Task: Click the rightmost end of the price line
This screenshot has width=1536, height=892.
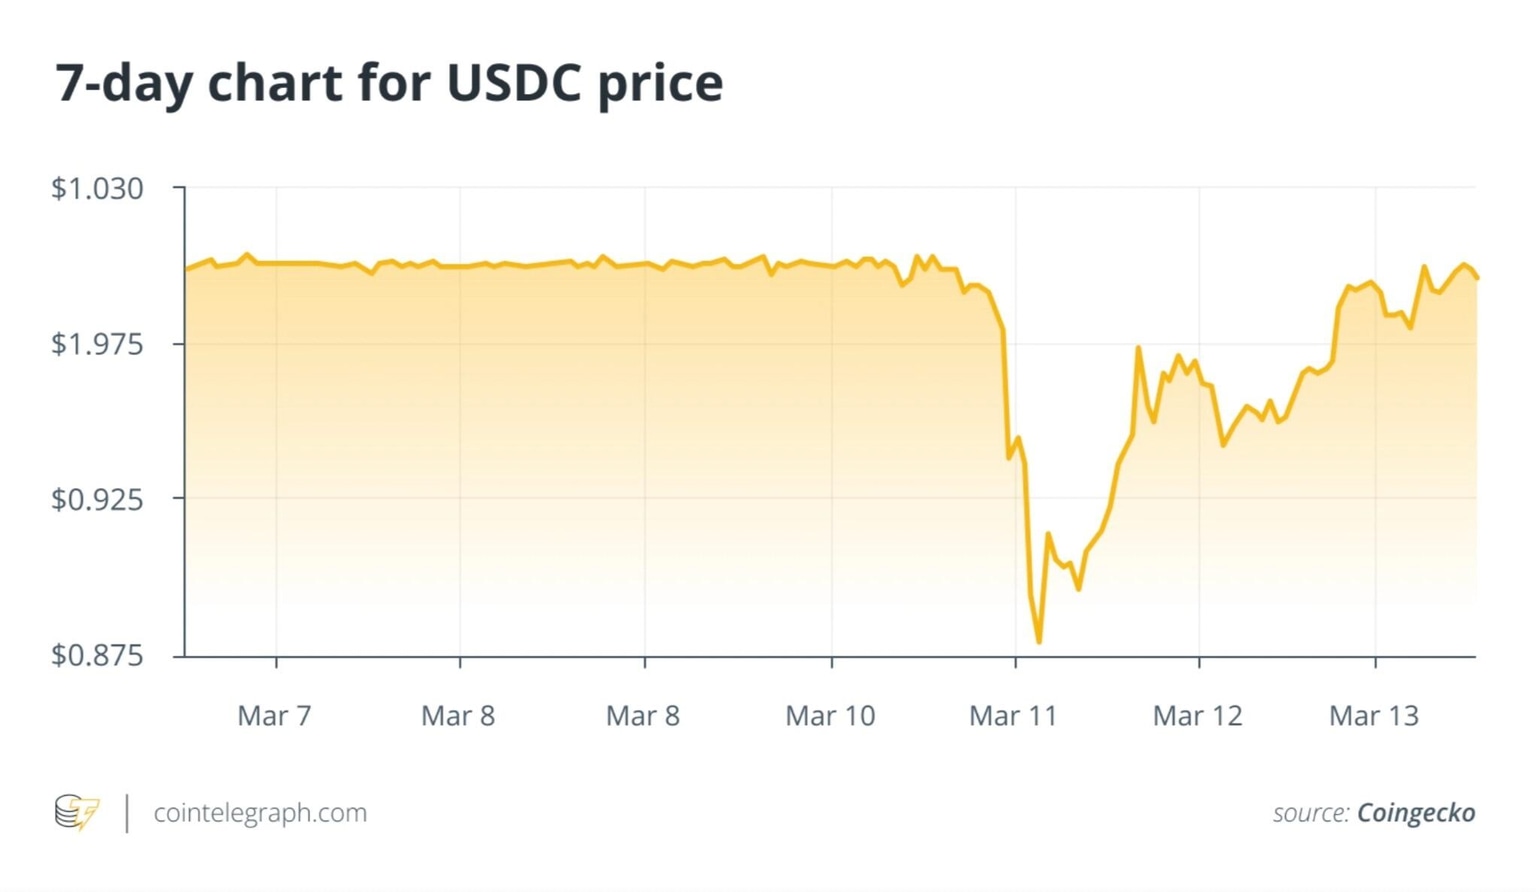Action: click(x=1477, y=278)
